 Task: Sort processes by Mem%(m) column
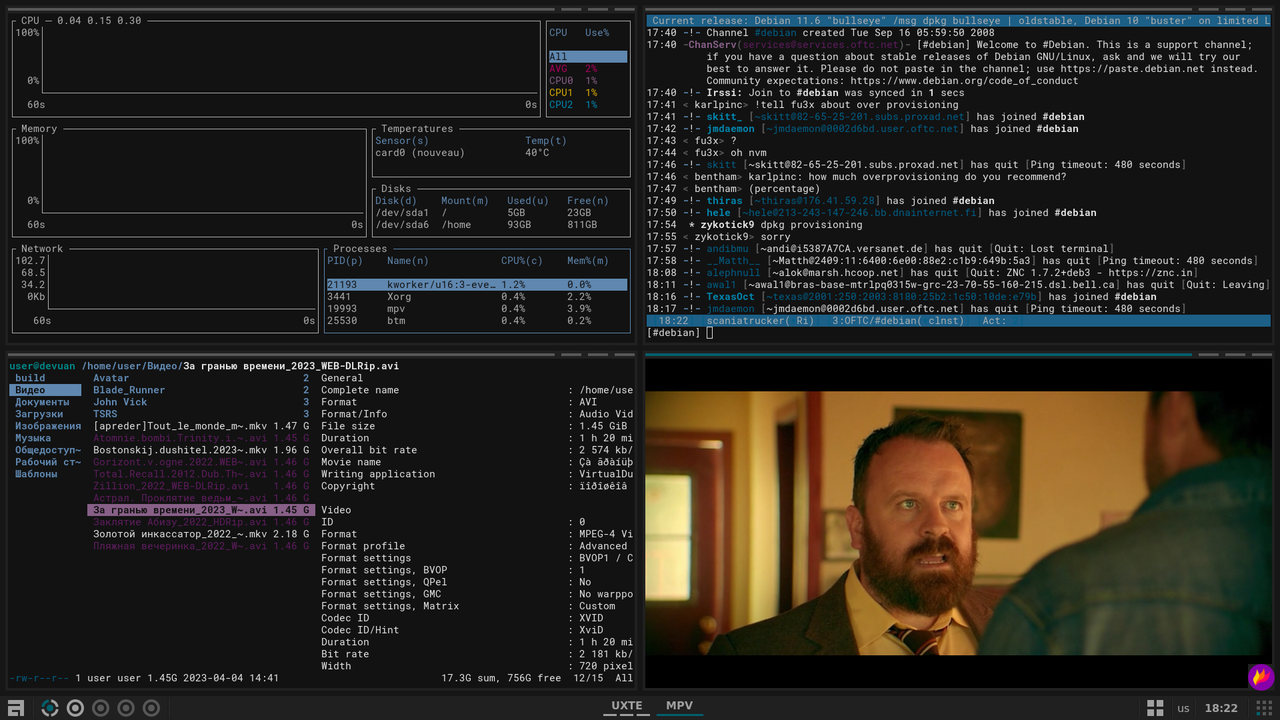coord(587,261)
